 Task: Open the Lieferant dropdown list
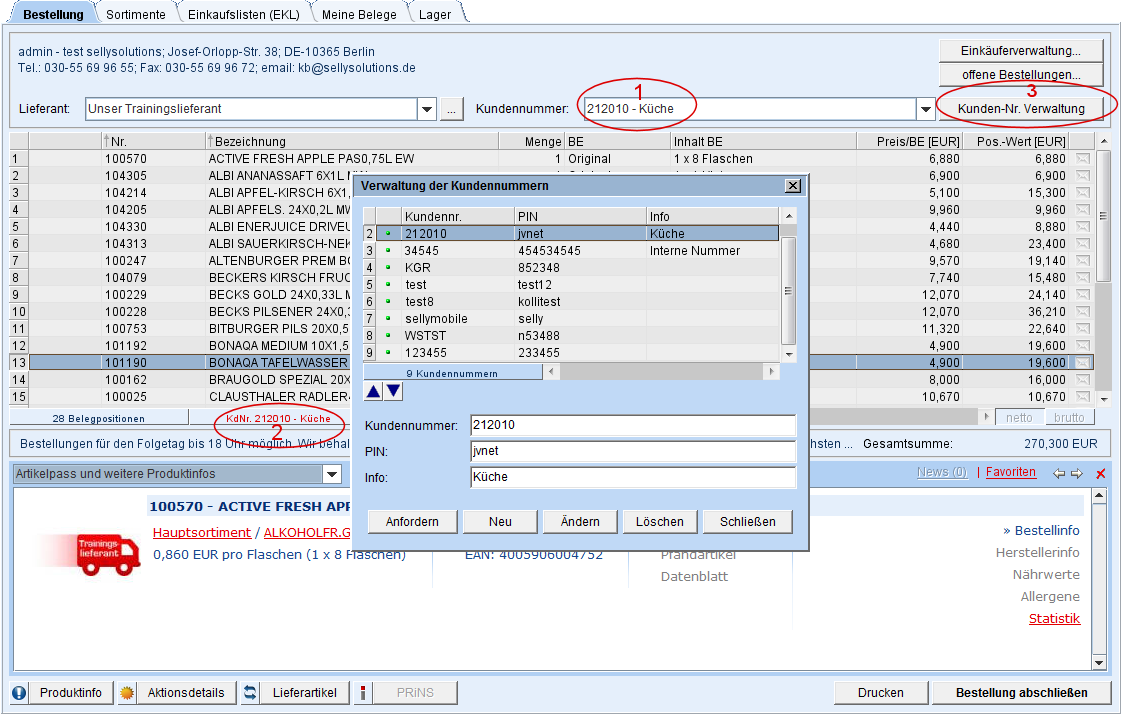tap(427, 109)
